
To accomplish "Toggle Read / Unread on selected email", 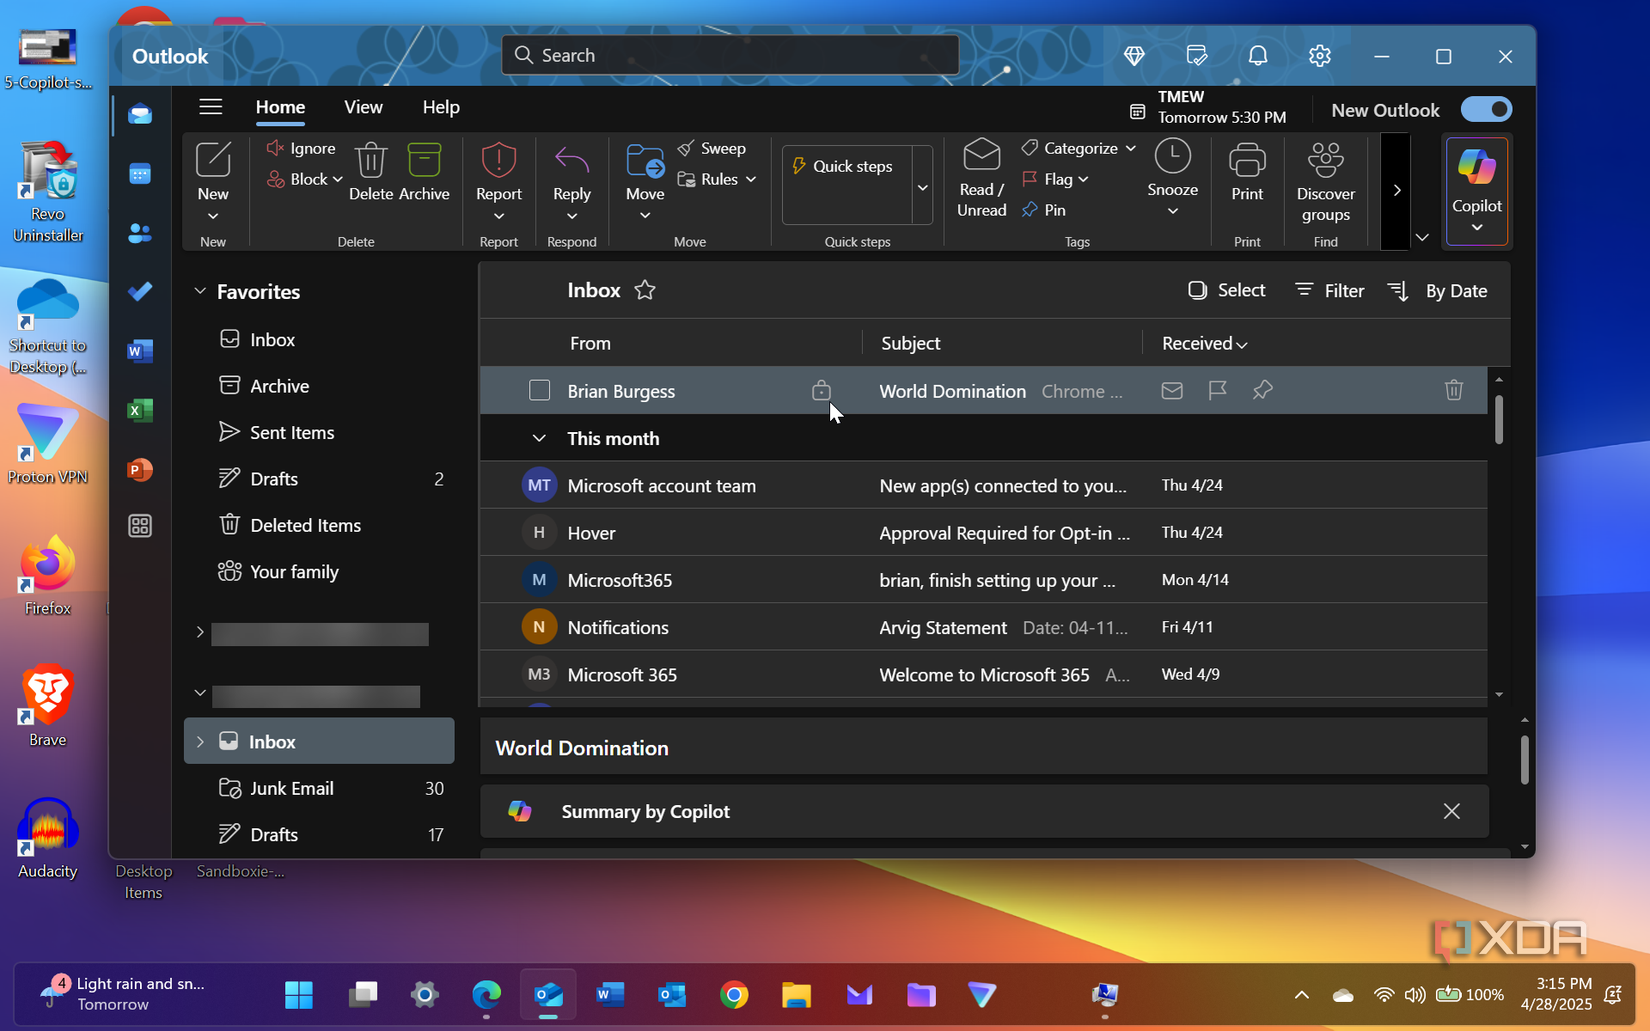I will [x=981, y=177].
